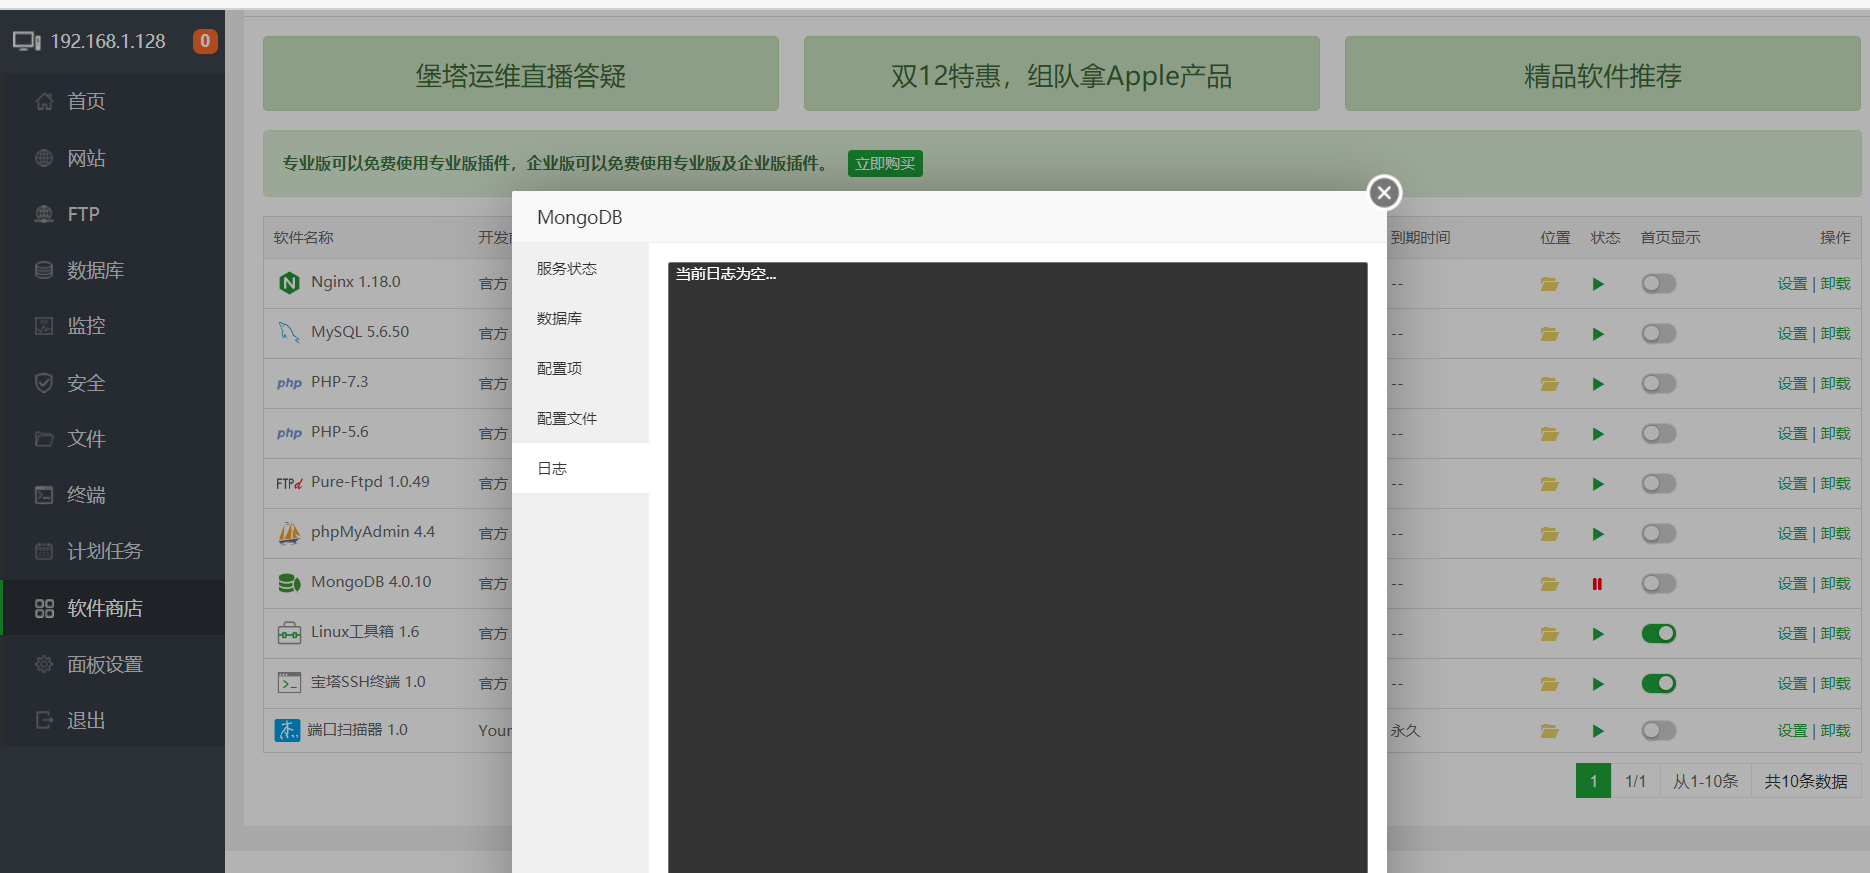
Task: Click the 计划任务 calendar icon in sidebar
Action: point(44,551)
